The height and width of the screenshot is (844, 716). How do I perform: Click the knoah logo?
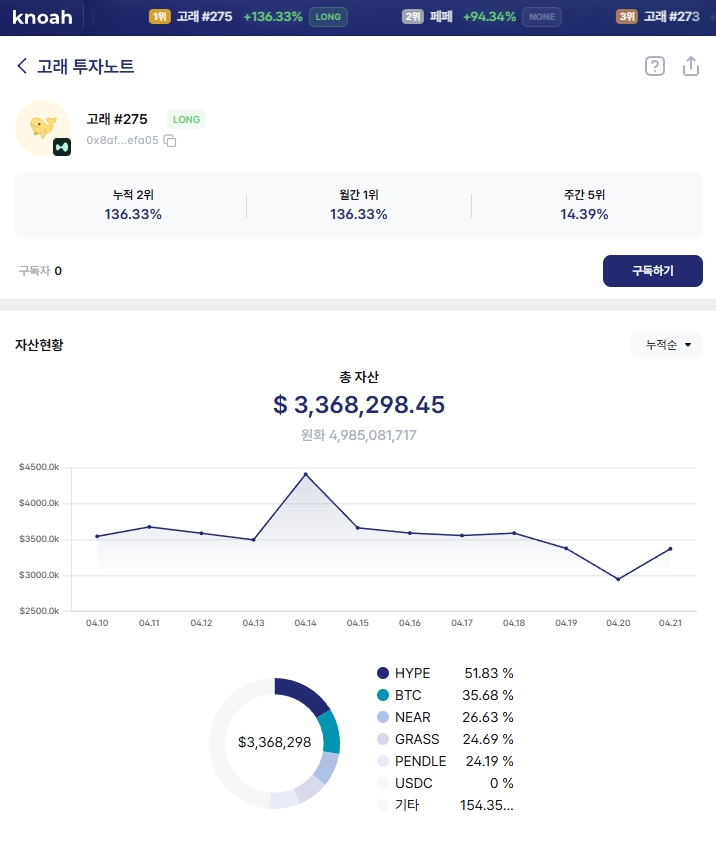click(x=42, y=17)
